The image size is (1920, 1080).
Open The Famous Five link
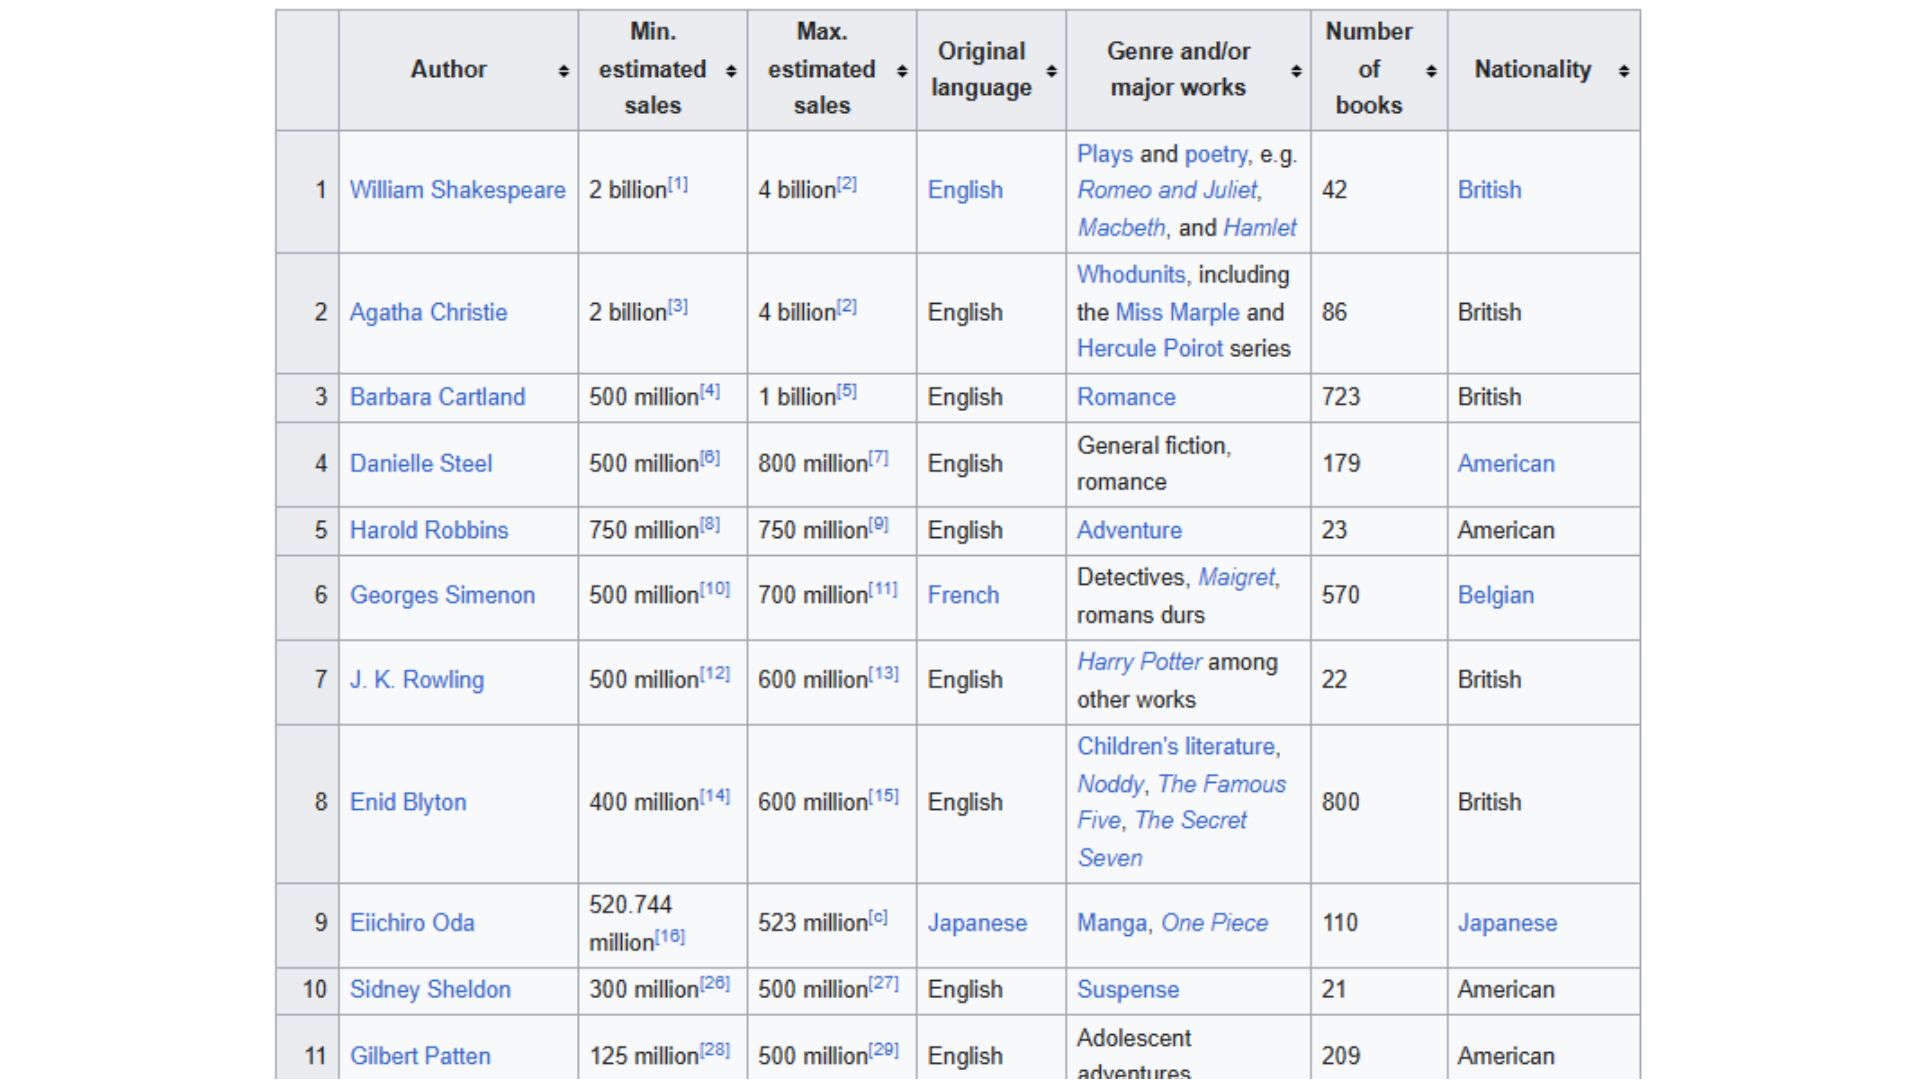click(1181, 802)
